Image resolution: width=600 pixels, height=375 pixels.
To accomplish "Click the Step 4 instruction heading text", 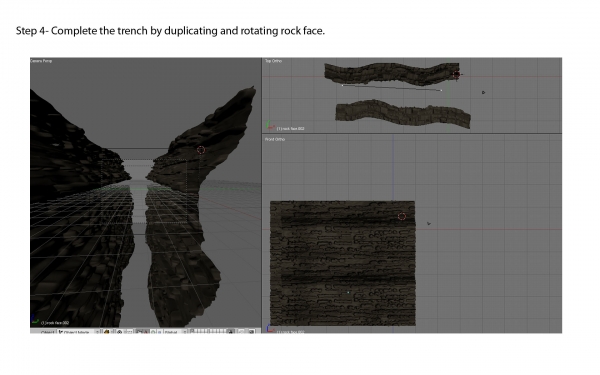I will coord(170,31).
